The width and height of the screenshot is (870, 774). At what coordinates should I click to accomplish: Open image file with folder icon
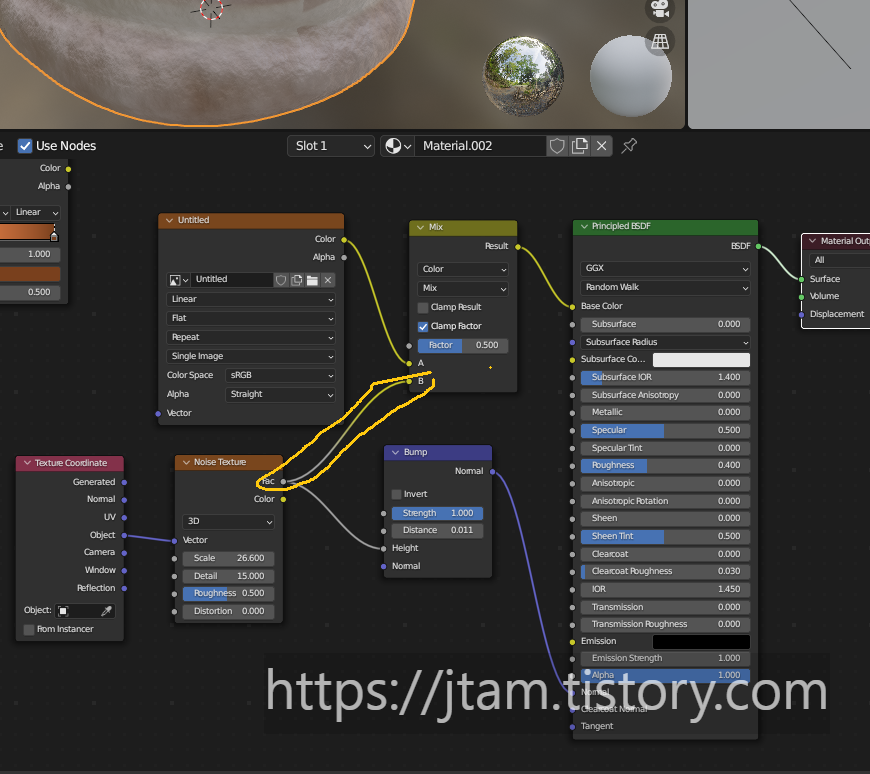(x=312, y=280)
